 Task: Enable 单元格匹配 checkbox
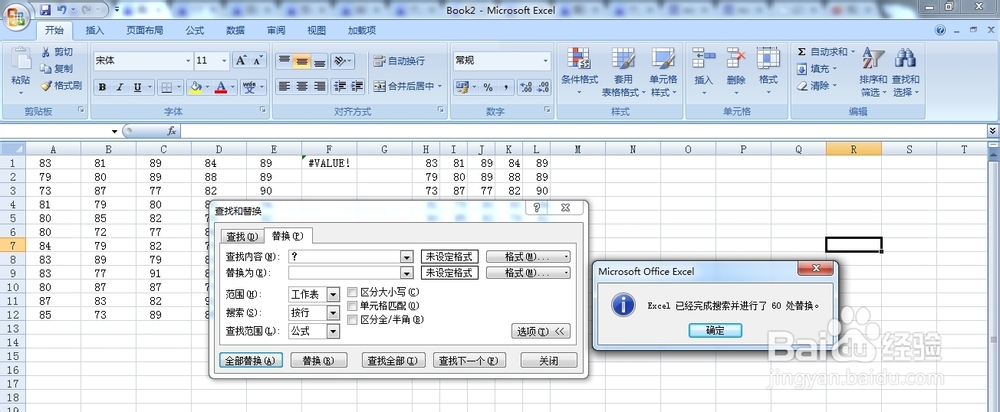click(x=352, y=305)
